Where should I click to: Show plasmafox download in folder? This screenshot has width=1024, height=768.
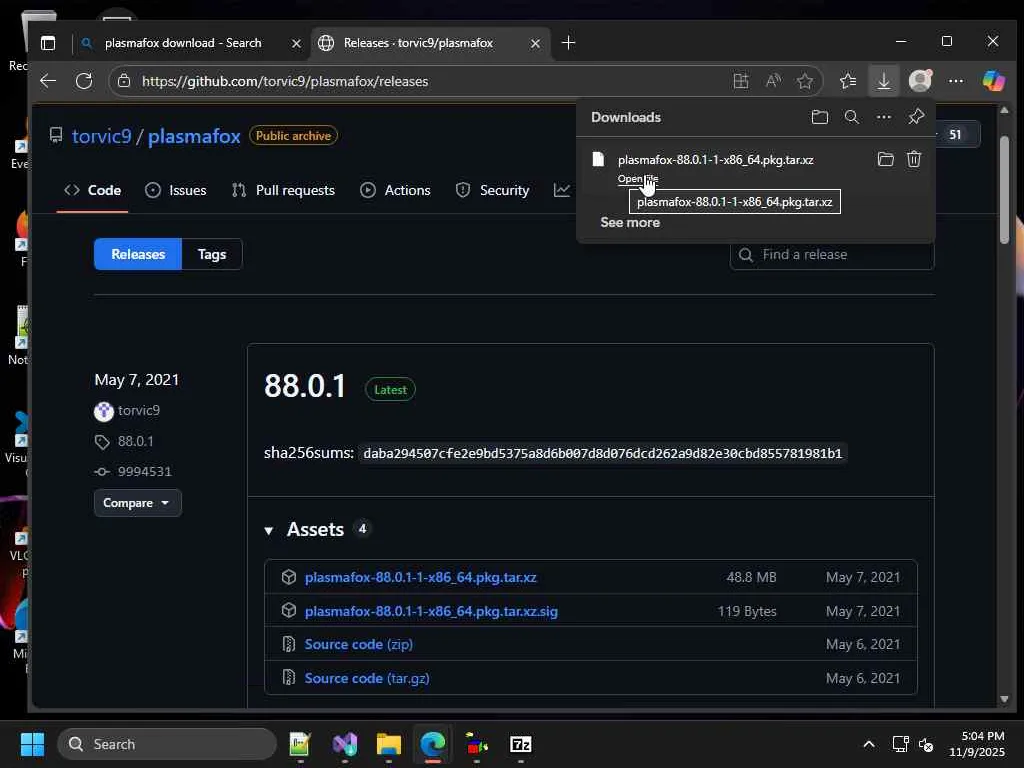tap(886, 159)
